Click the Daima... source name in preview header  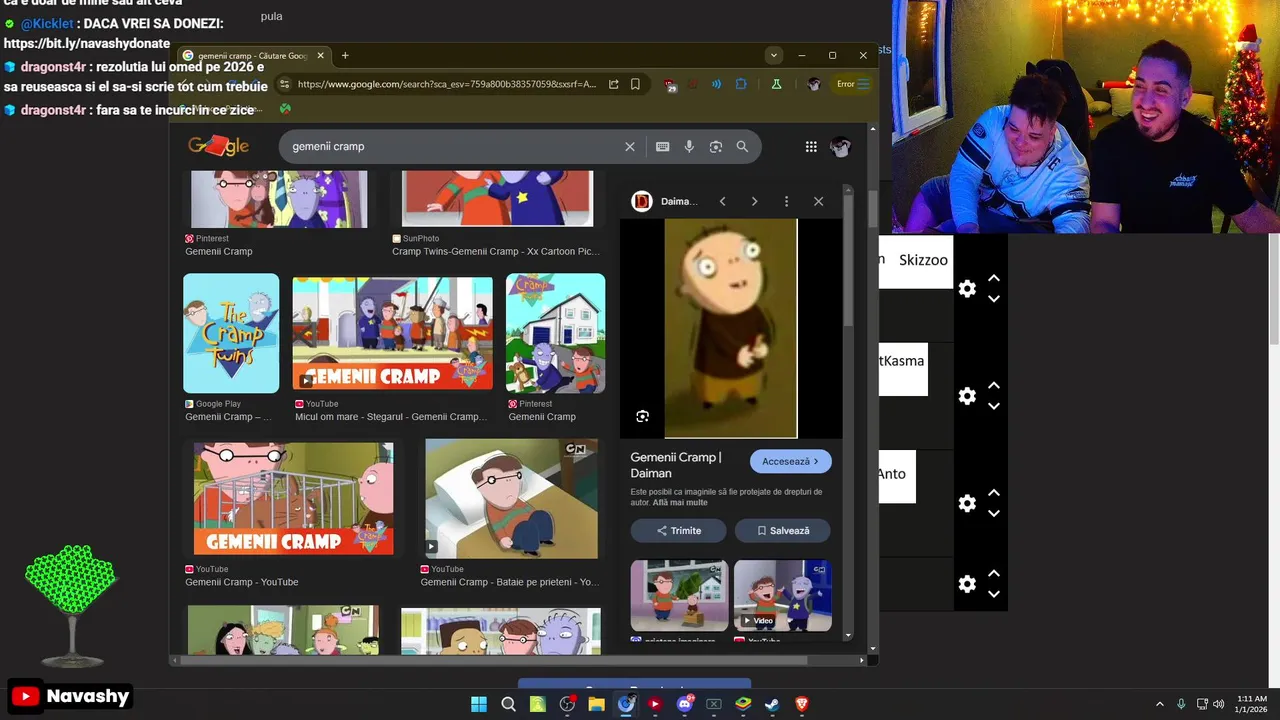679,201
